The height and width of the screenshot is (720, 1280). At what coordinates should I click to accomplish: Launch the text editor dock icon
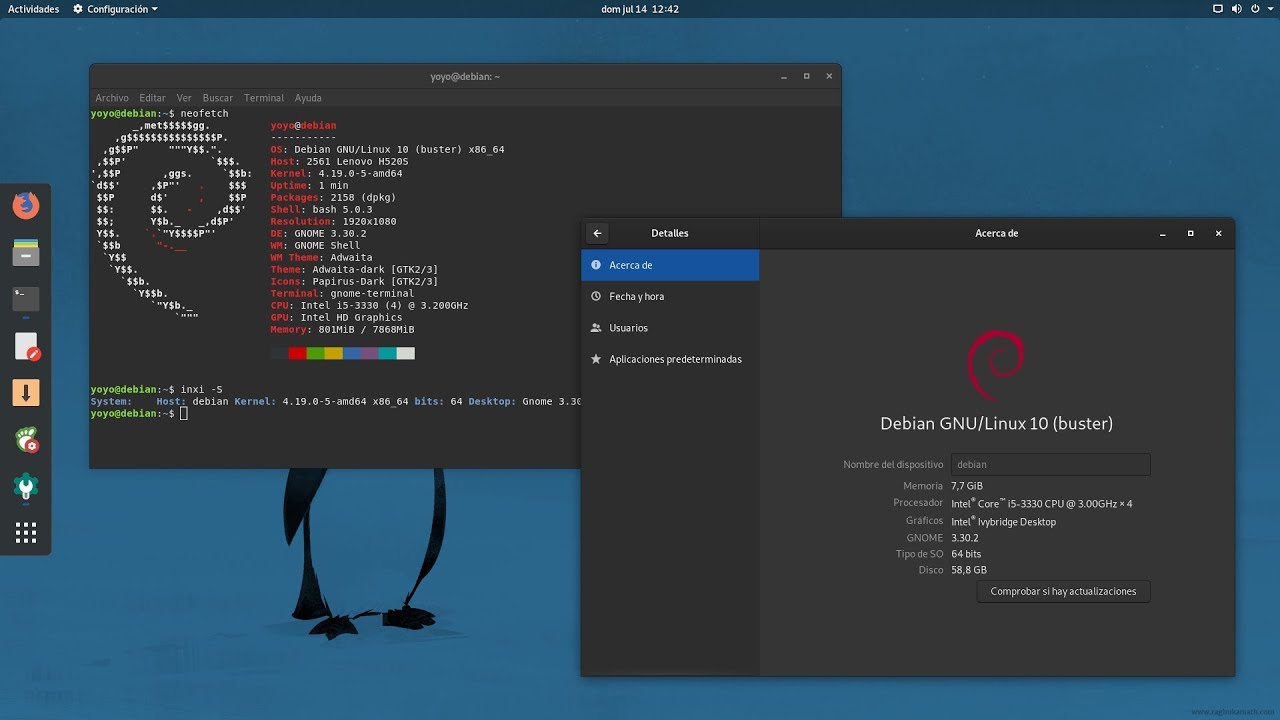26,346
